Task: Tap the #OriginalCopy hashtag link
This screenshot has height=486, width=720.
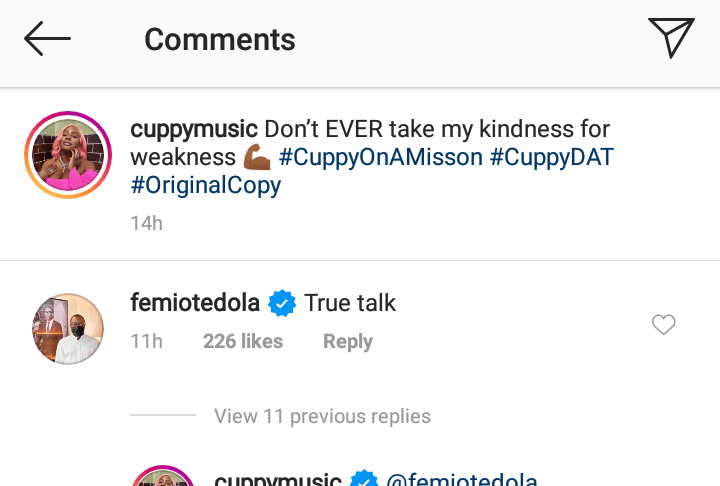Action: [x=206, y=185]
